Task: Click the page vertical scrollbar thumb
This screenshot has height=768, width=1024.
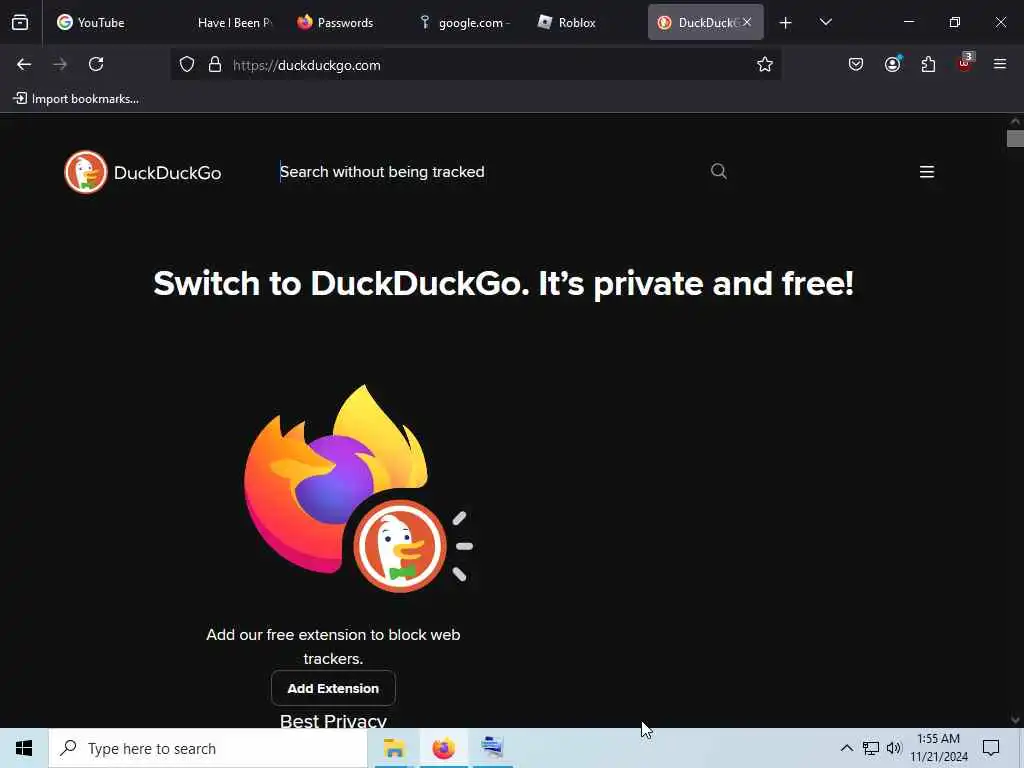Action: pos(1015,138)
